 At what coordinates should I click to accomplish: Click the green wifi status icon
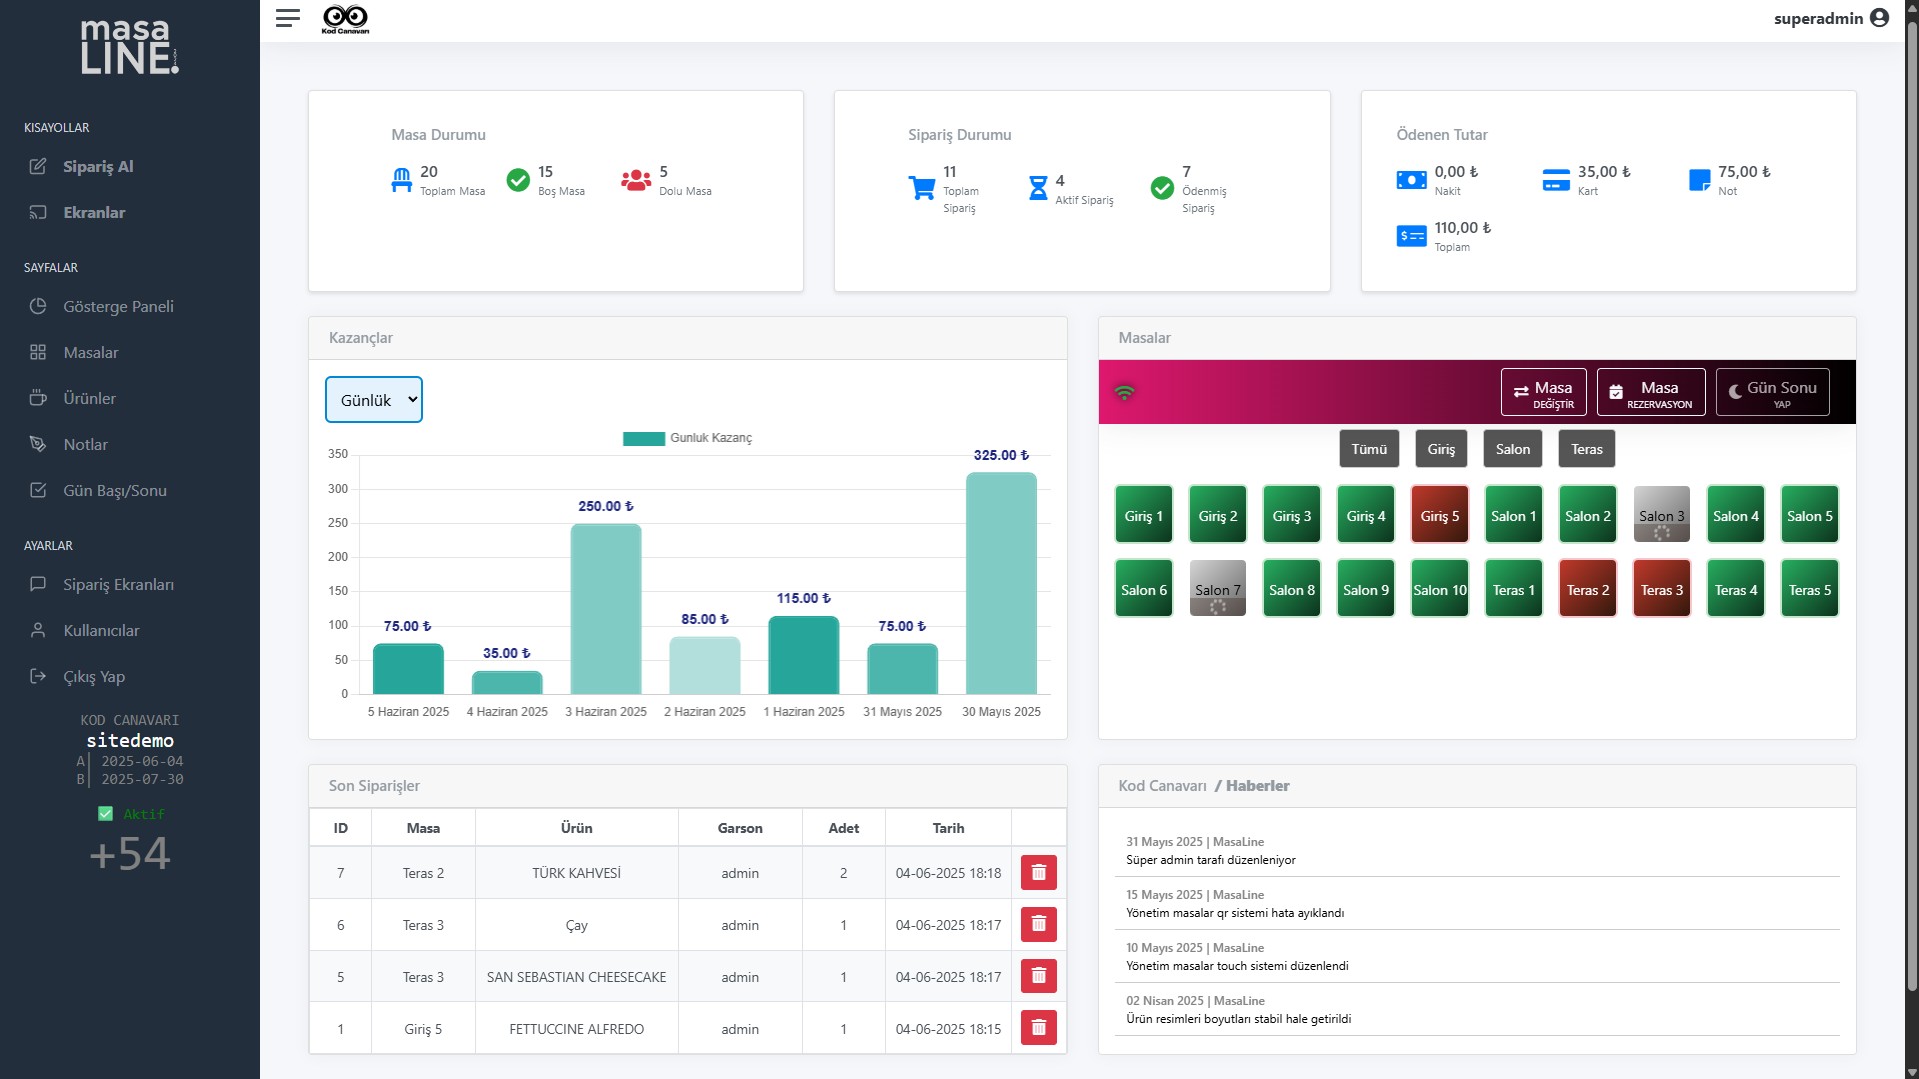tap(1124, 392)
